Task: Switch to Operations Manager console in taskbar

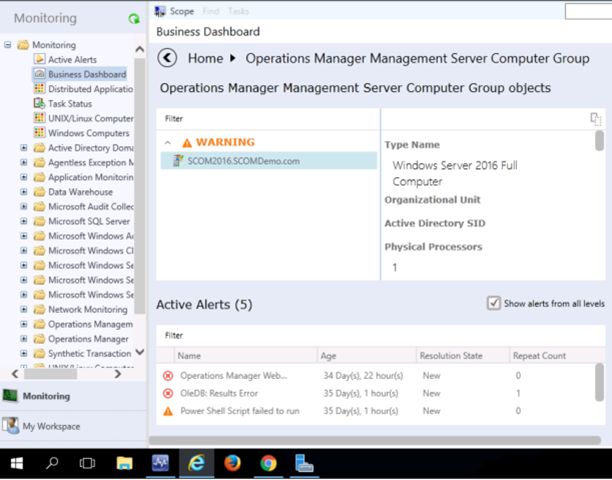Action: pyautogui.click(x=160, y=464)
